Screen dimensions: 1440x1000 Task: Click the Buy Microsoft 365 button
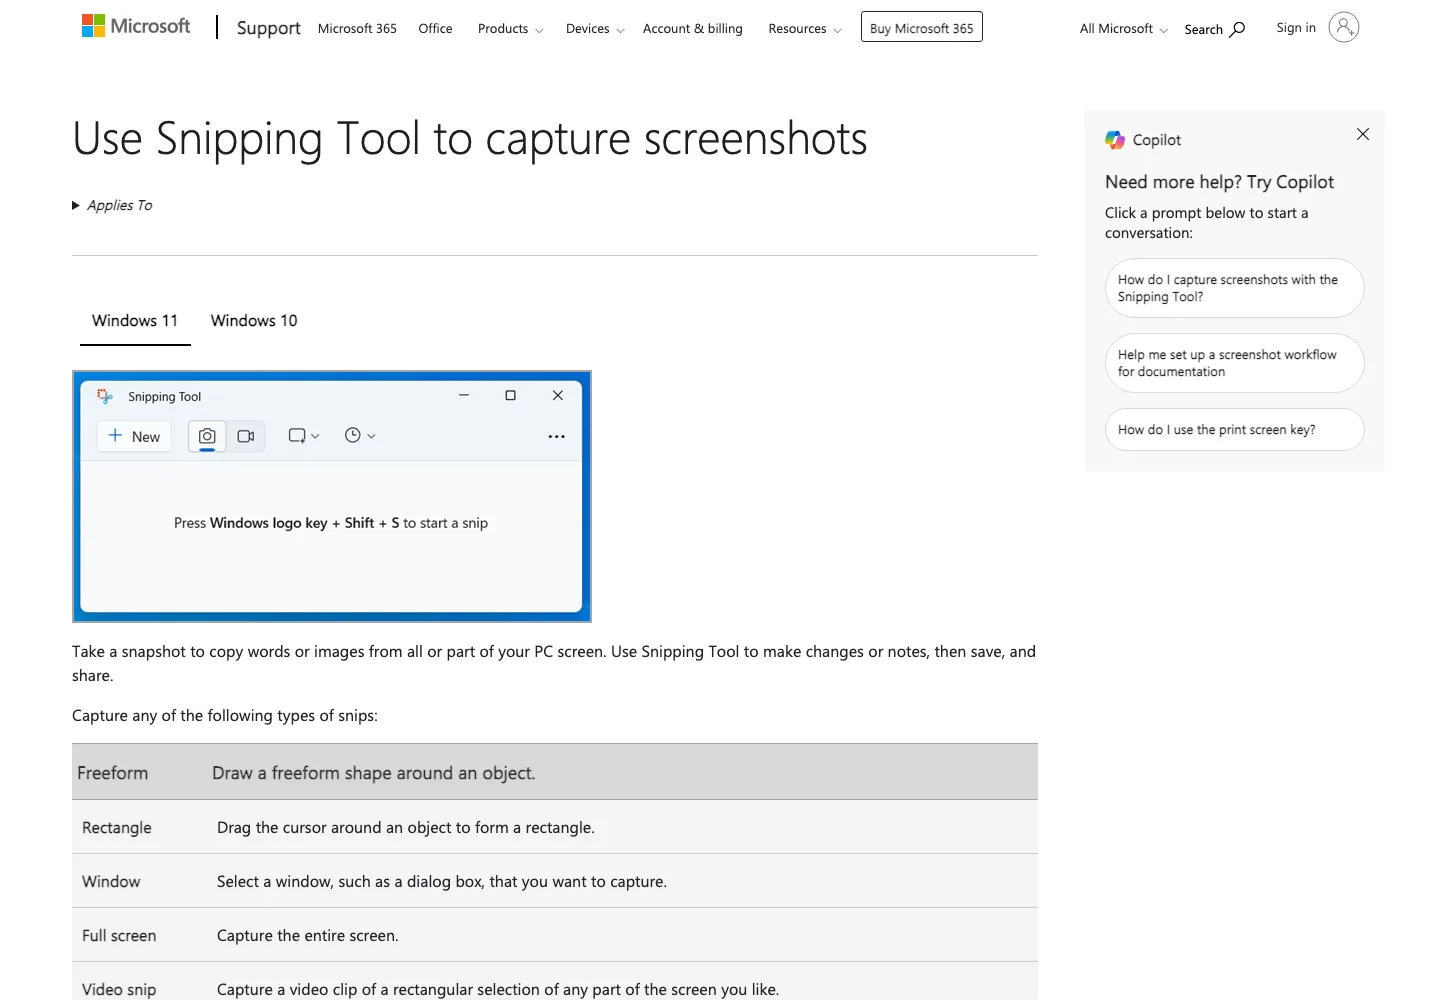click(x=922, y=27)
